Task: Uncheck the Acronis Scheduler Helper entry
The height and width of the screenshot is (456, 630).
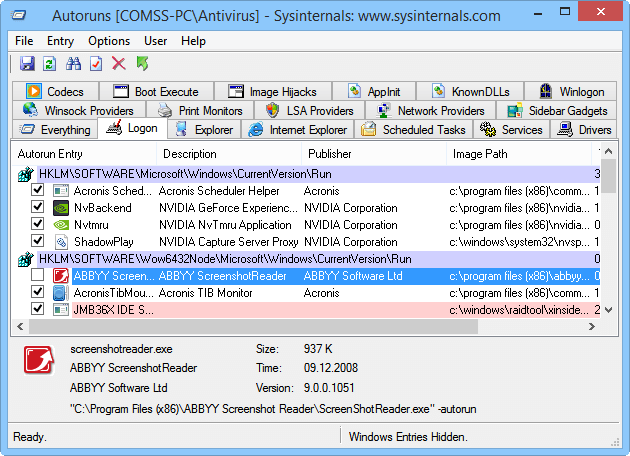Action: click(x=37, y=190)
